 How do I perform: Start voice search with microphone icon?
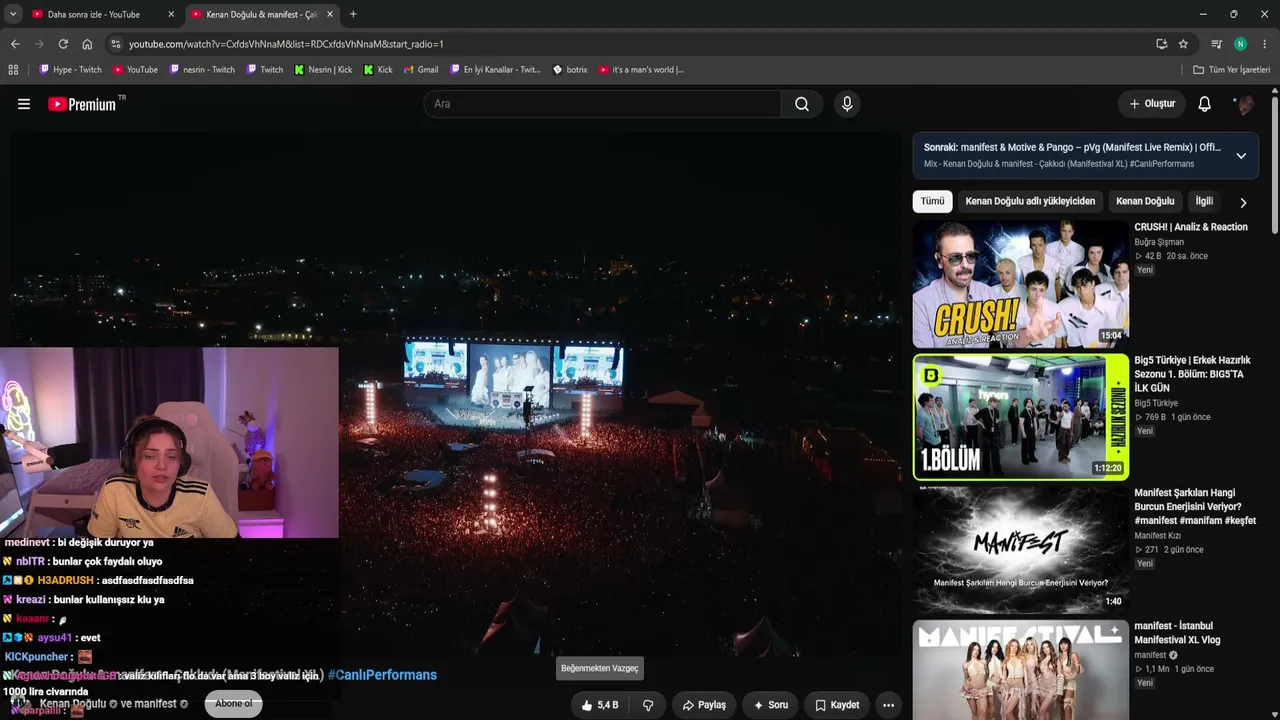coord(847,104)
